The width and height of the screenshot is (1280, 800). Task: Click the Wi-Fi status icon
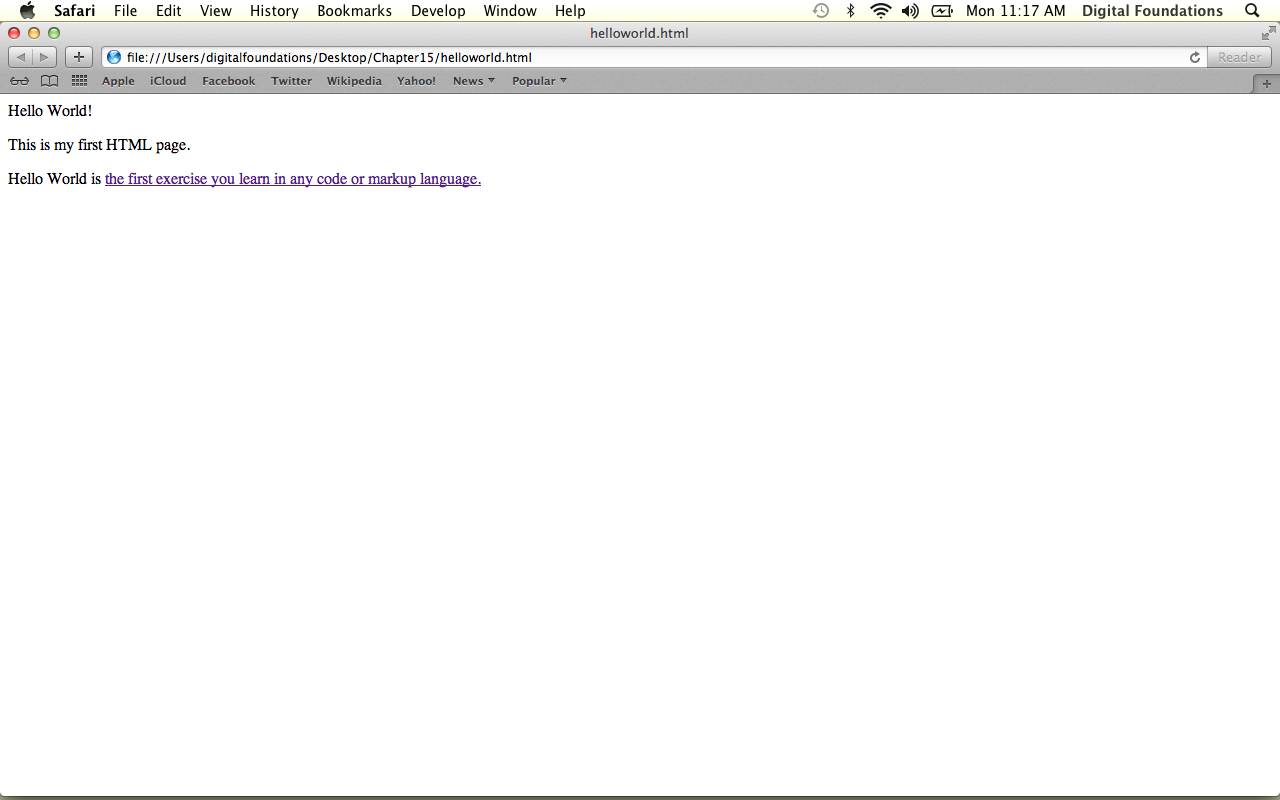point(880,11)
